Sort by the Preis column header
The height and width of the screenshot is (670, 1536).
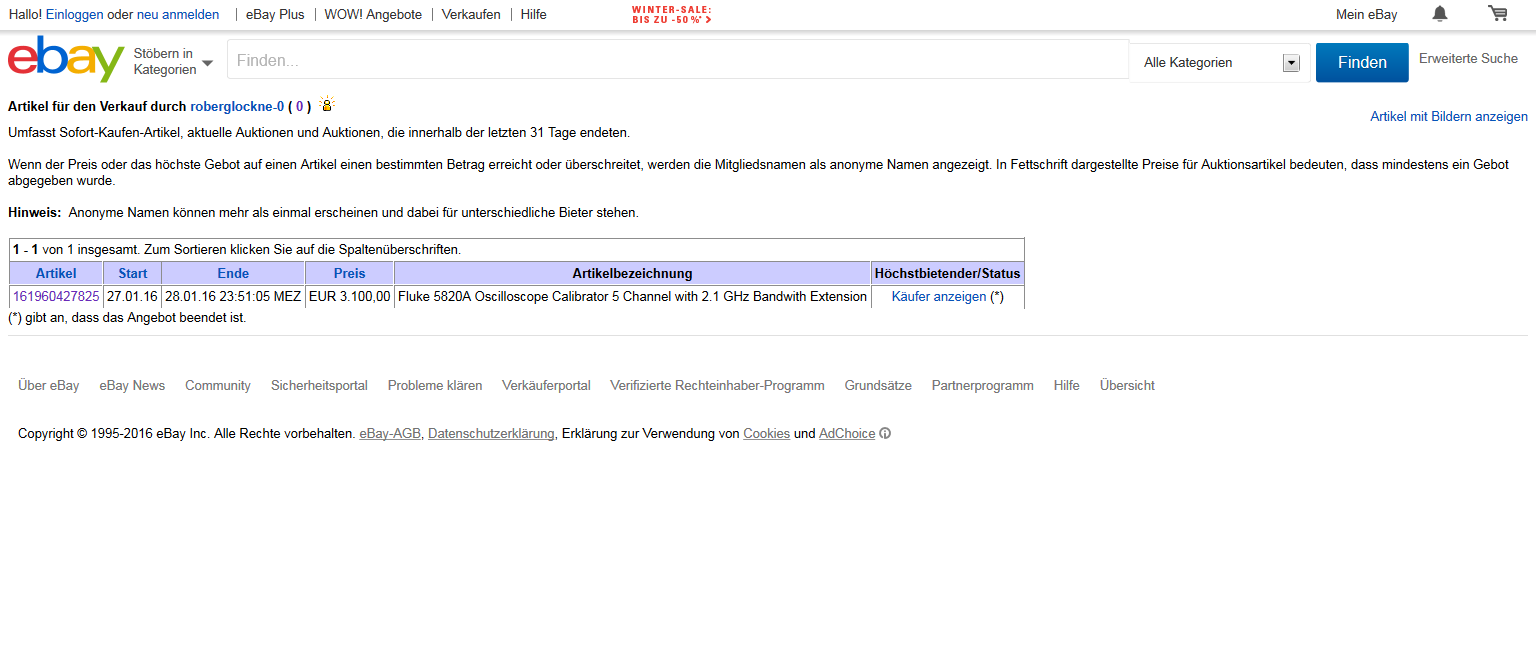pyautogui.click(x=350, y=273)
